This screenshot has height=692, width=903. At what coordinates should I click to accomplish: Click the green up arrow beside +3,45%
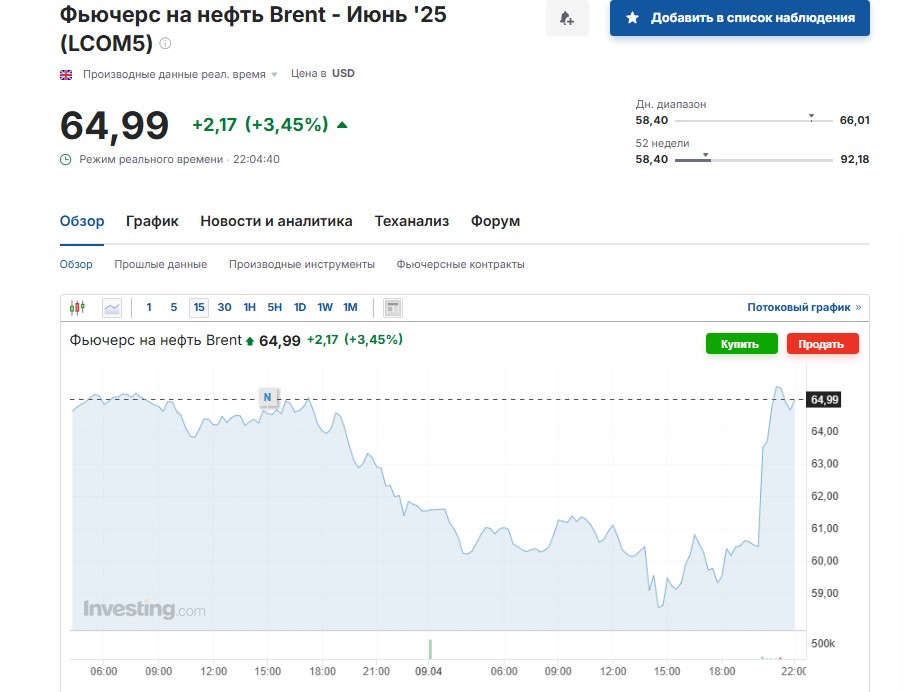[342, 125]
